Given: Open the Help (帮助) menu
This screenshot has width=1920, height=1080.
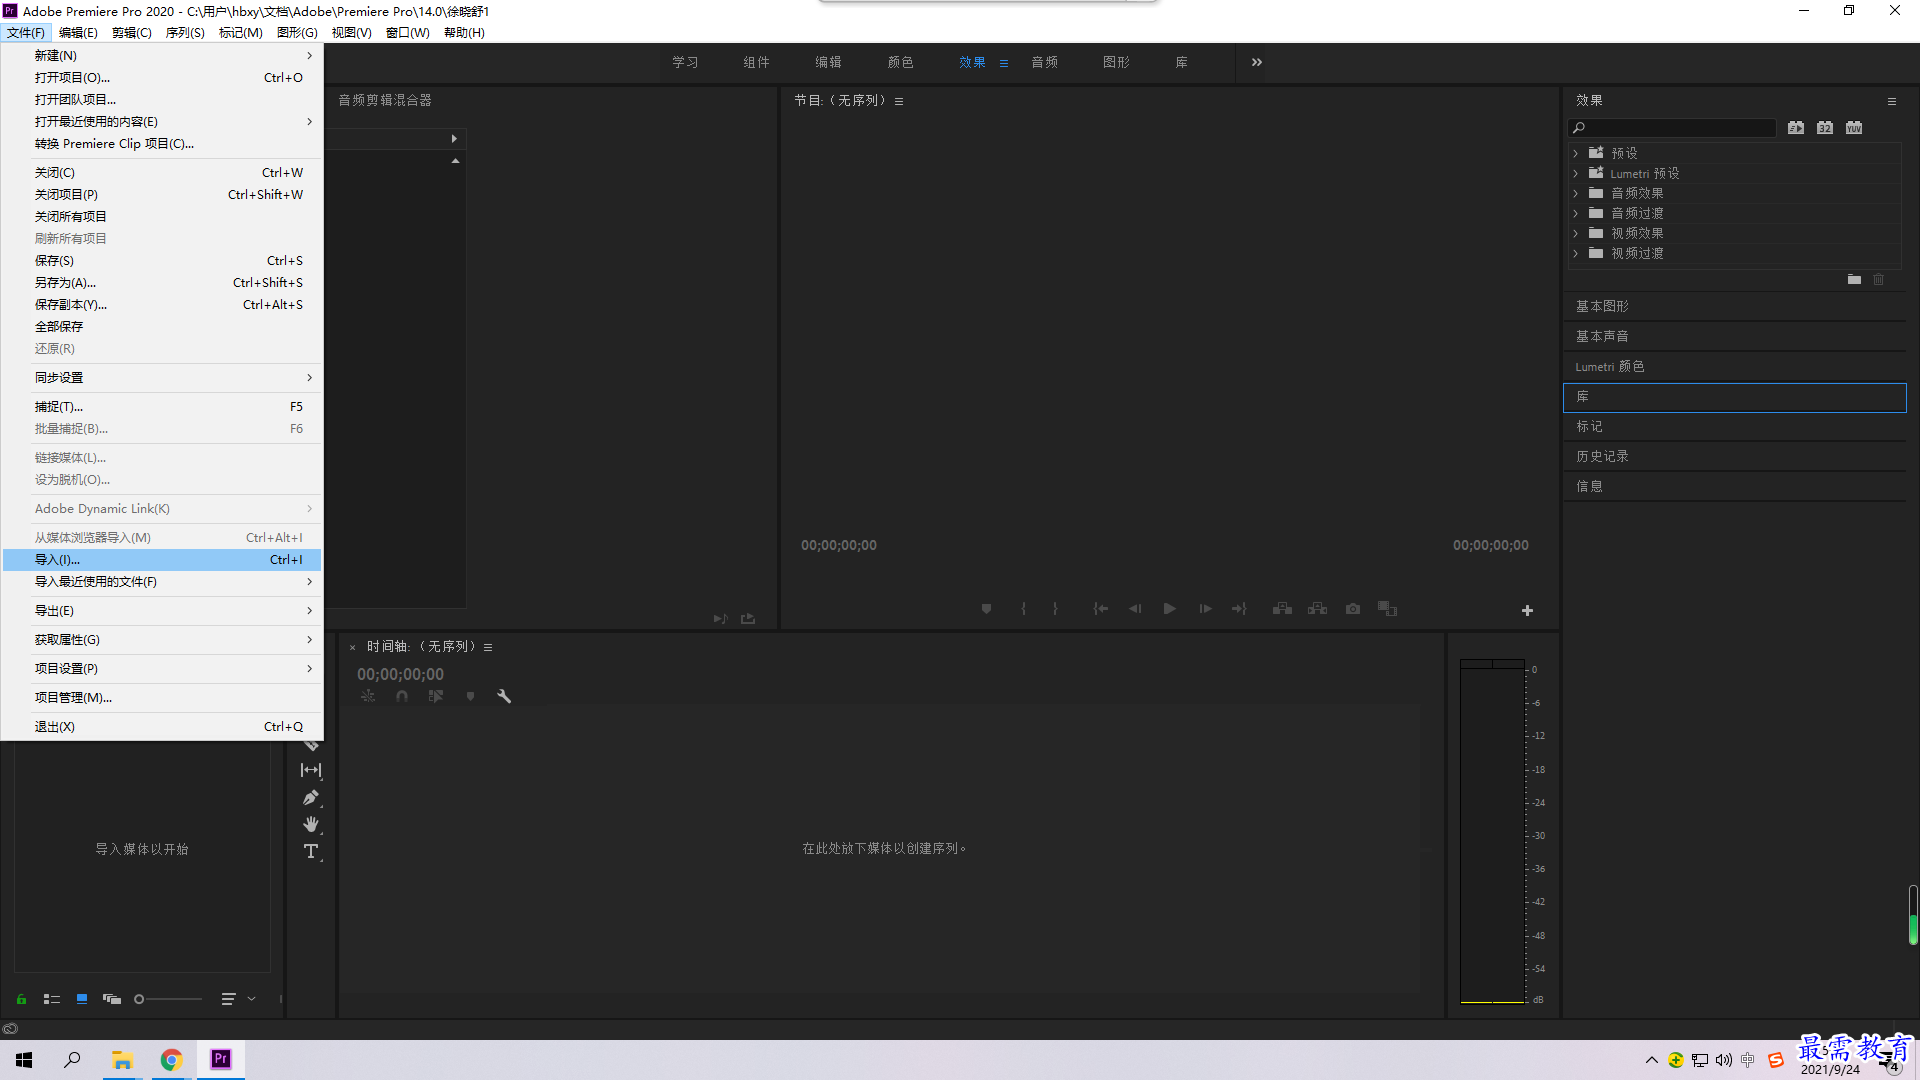Looking at the screenshot, I should click(x=464, y=33).
